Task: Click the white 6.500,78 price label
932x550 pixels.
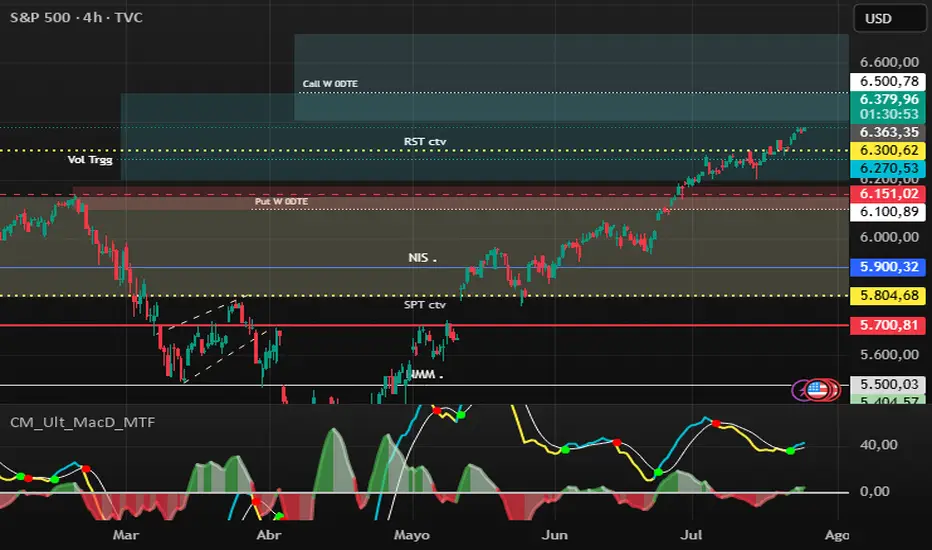Action: point(889,81)
